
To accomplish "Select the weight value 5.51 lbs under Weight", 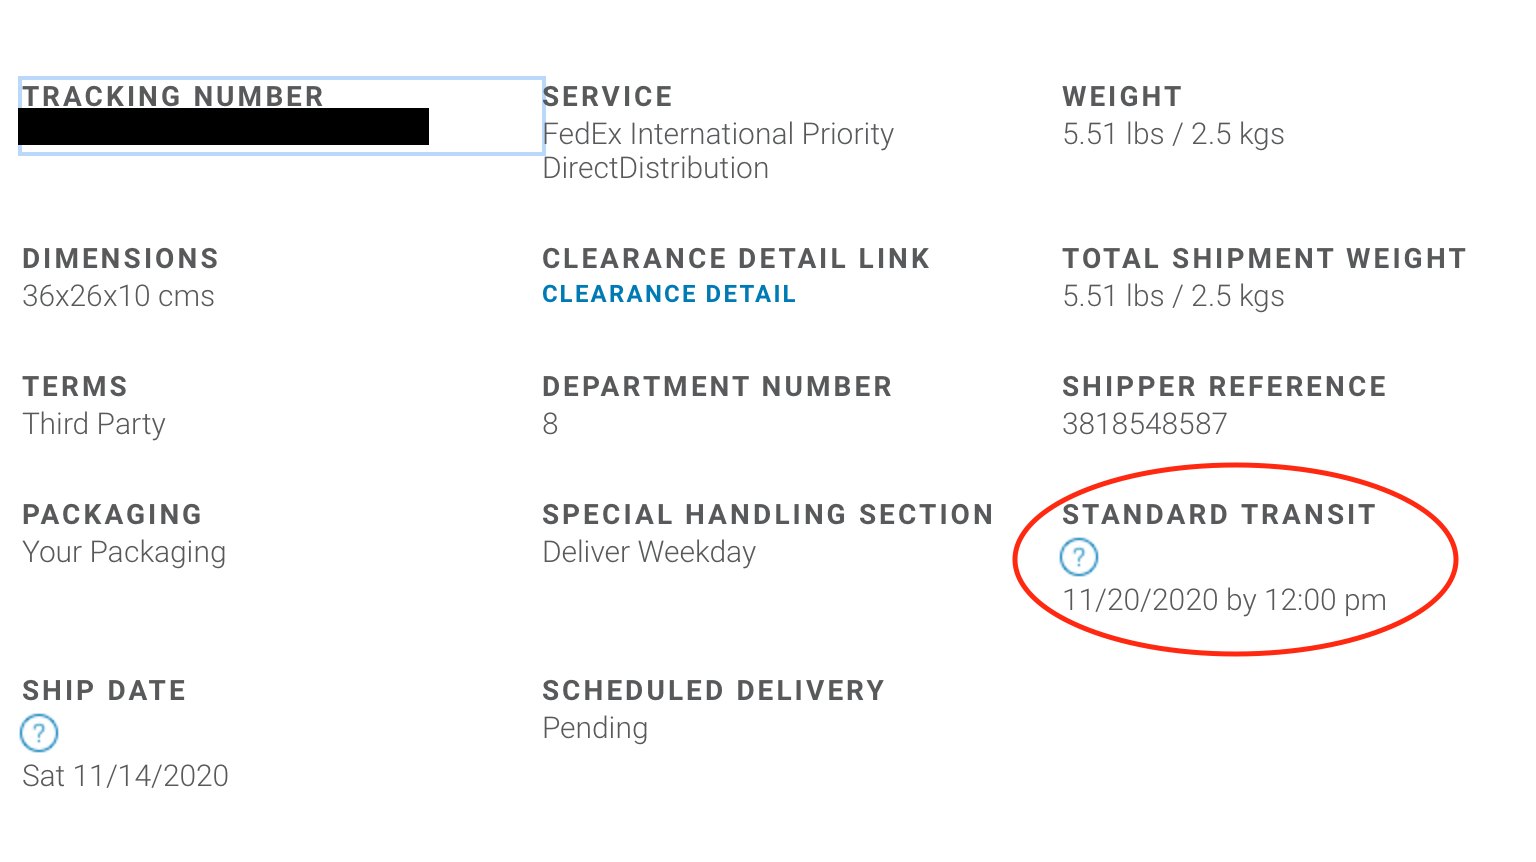I will (1113, 134).
